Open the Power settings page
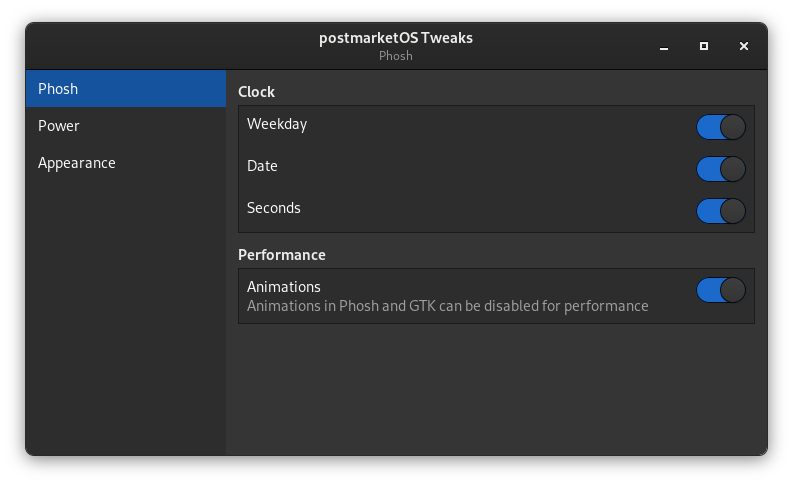Screen dimensions: 793x484 (126, 126)
